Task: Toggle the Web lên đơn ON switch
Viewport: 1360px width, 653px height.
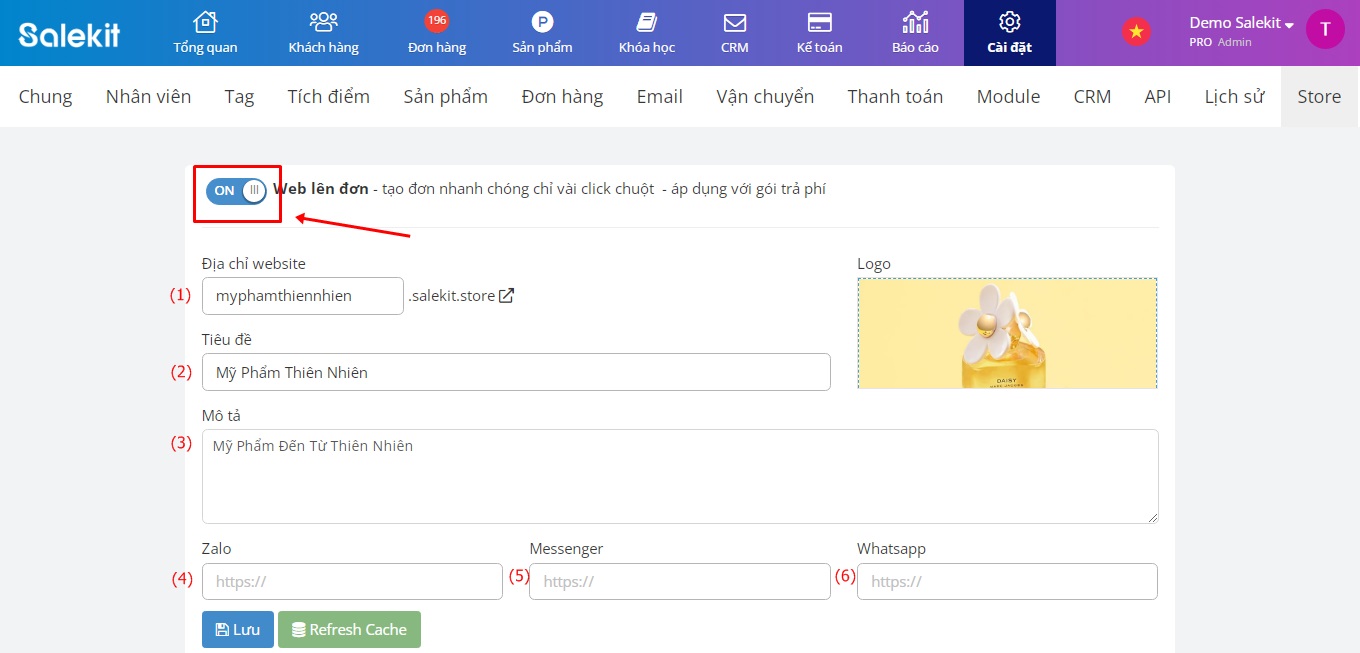Action: tap(236, 190)
